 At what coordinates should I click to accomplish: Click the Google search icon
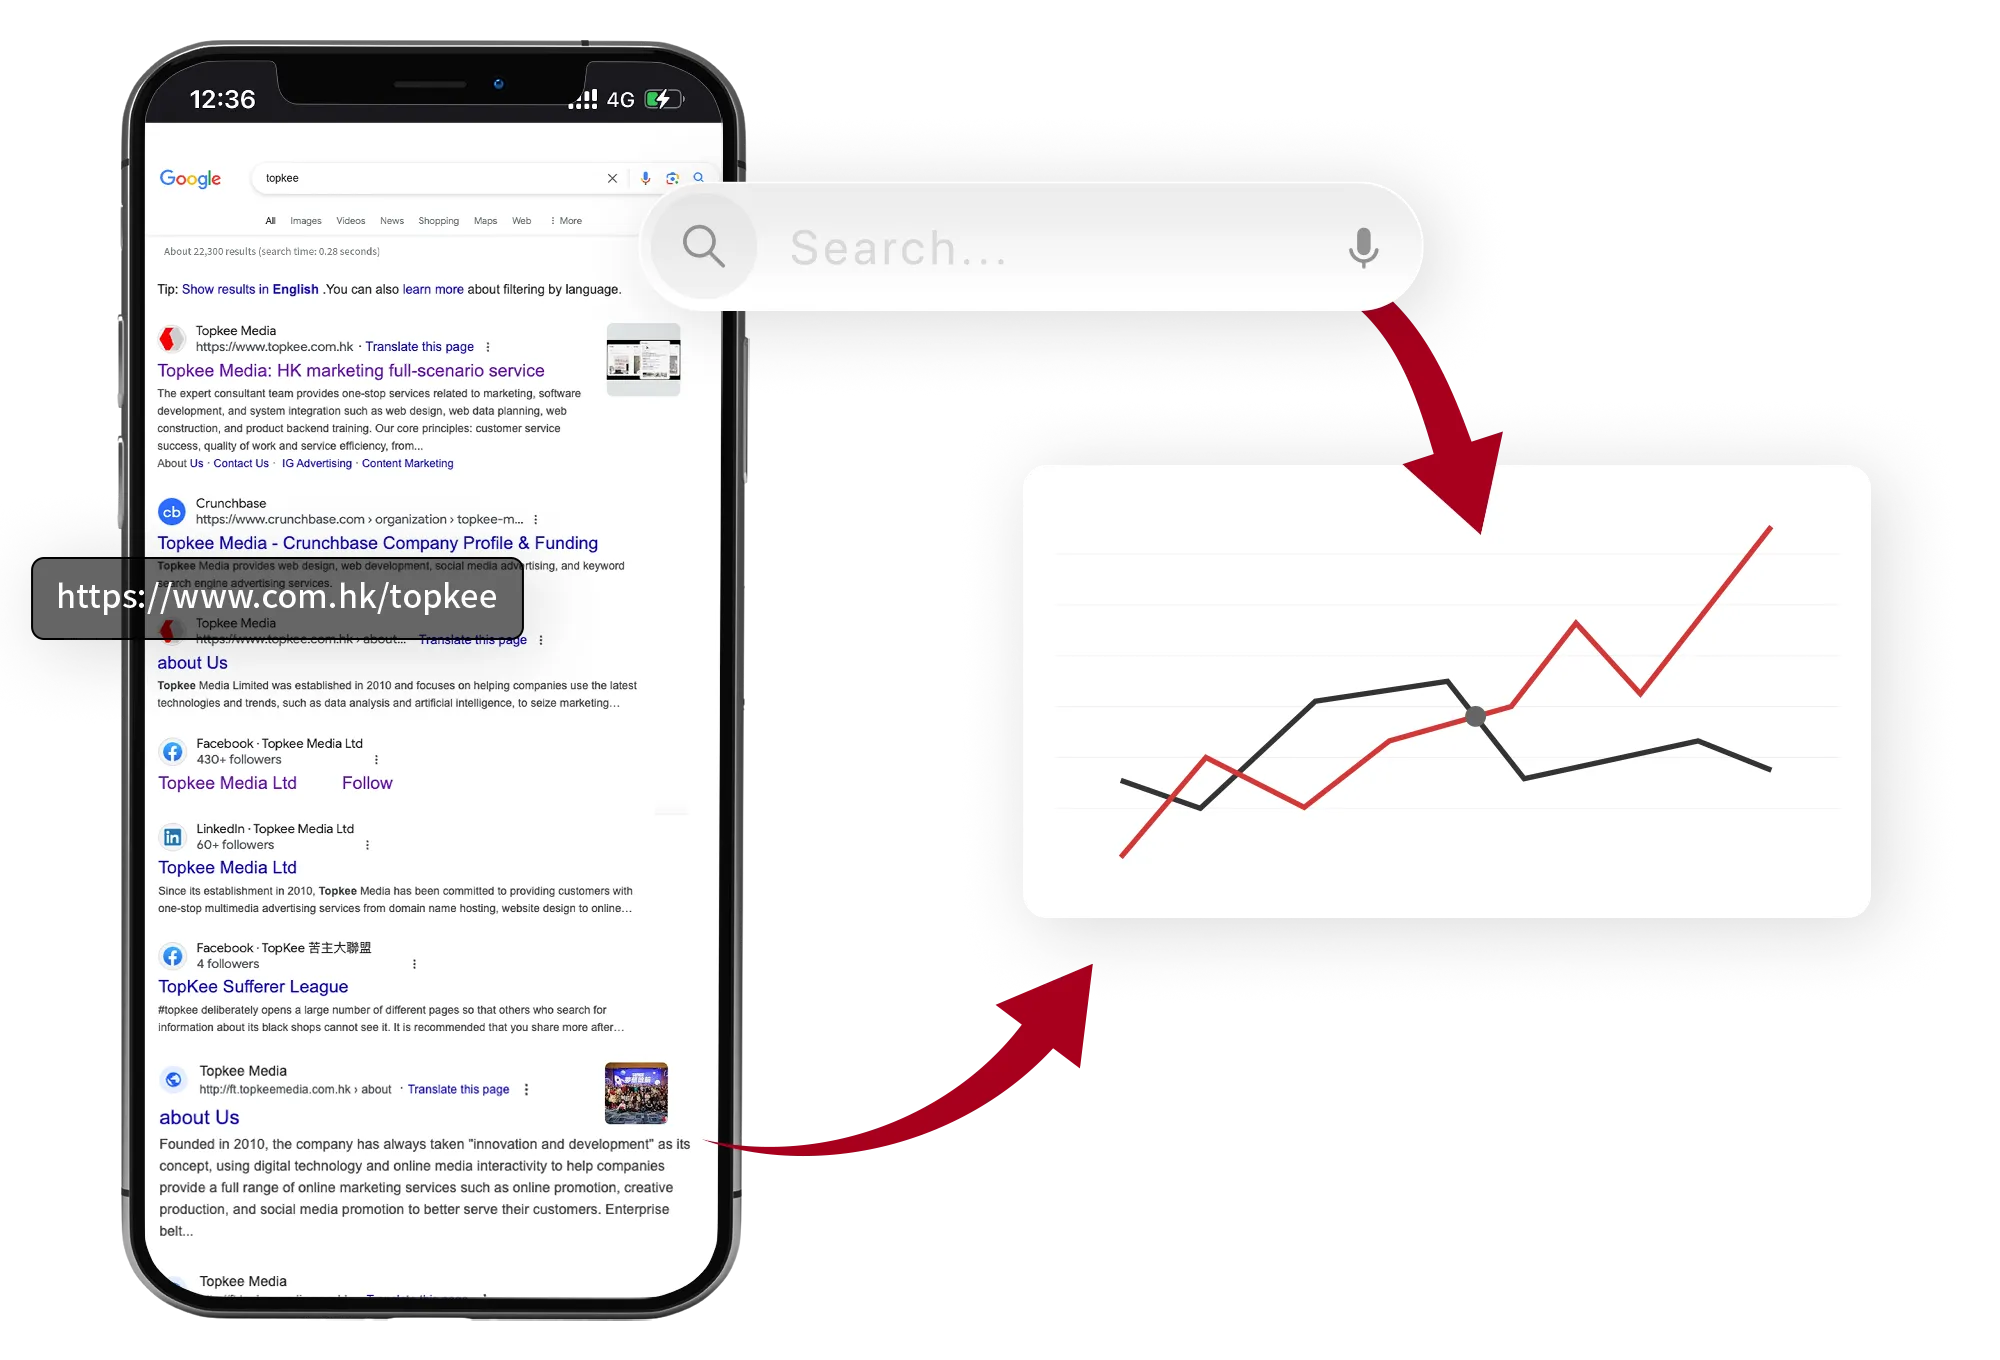pos(698,178)
